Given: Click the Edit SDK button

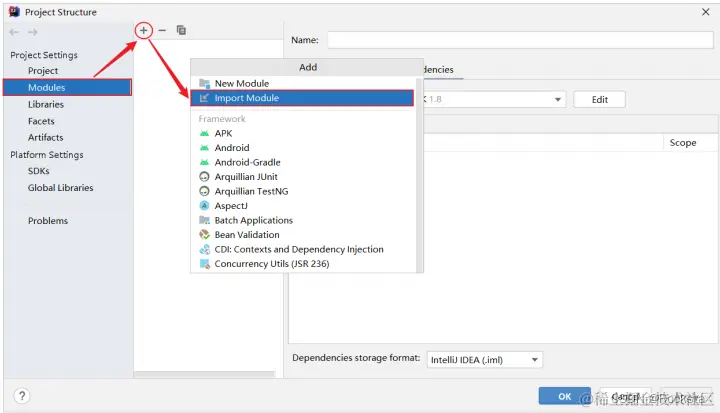Looking at the screenshot, I should click(x=599, y=99).
